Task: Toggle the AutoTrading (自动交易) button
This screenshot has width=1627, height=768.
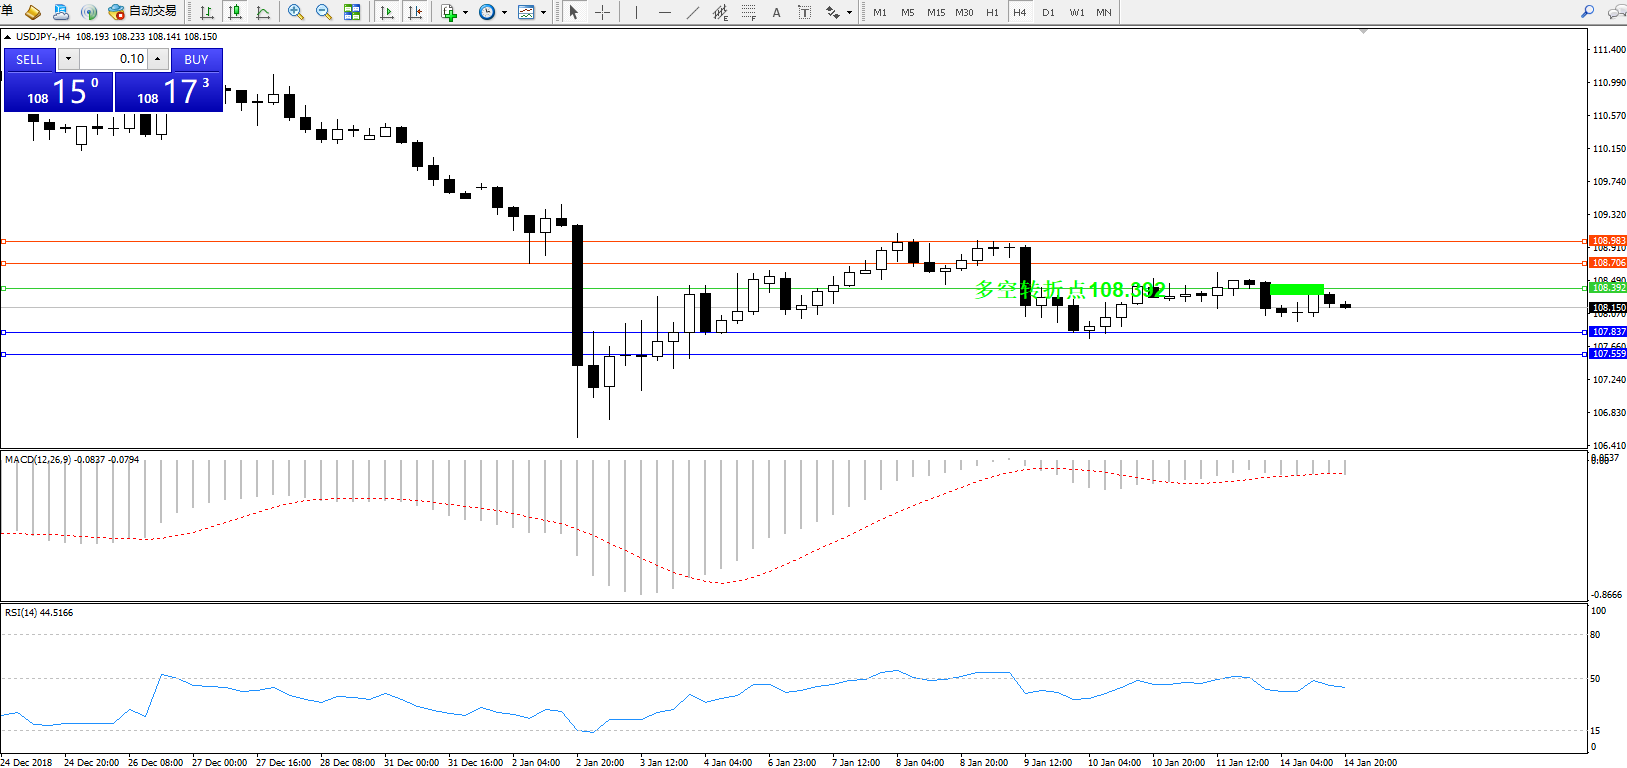Action: (x=142, y=12)
